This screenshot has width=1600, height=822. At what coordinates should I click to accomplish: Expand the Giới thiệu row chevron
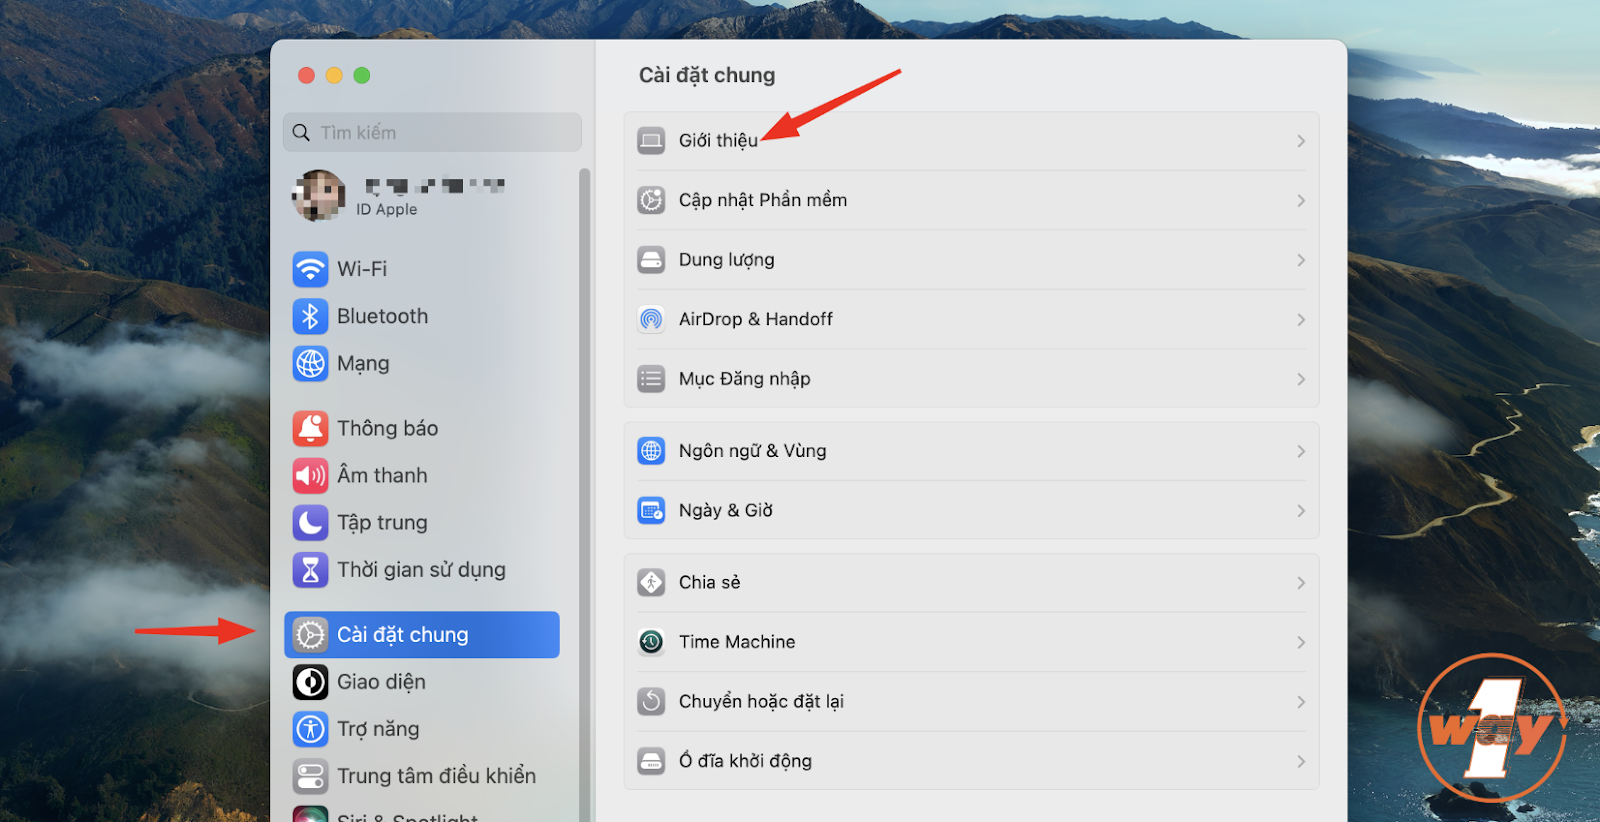click(1301, 141)
